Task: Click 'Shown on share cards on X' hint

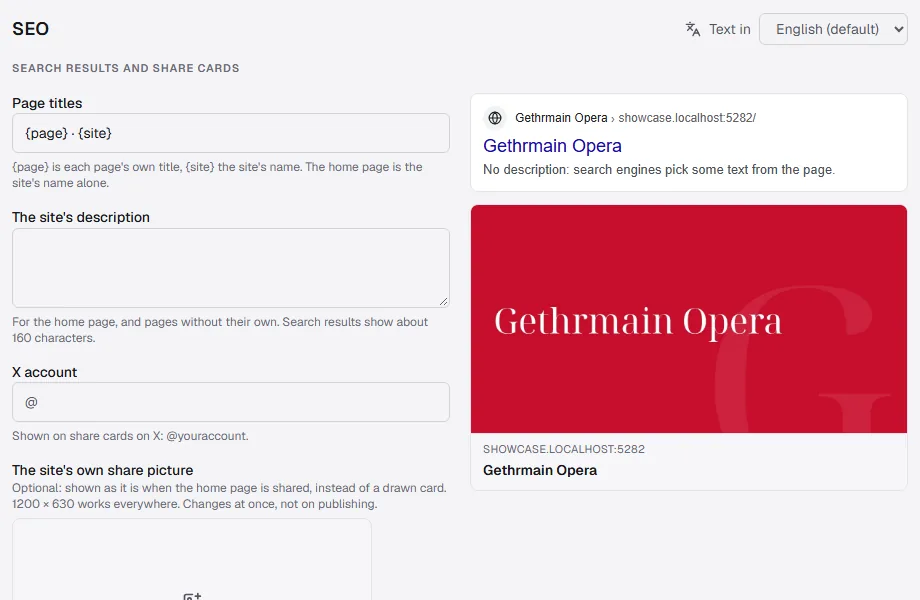Action: pyautogui.click(x=130, y=436)
